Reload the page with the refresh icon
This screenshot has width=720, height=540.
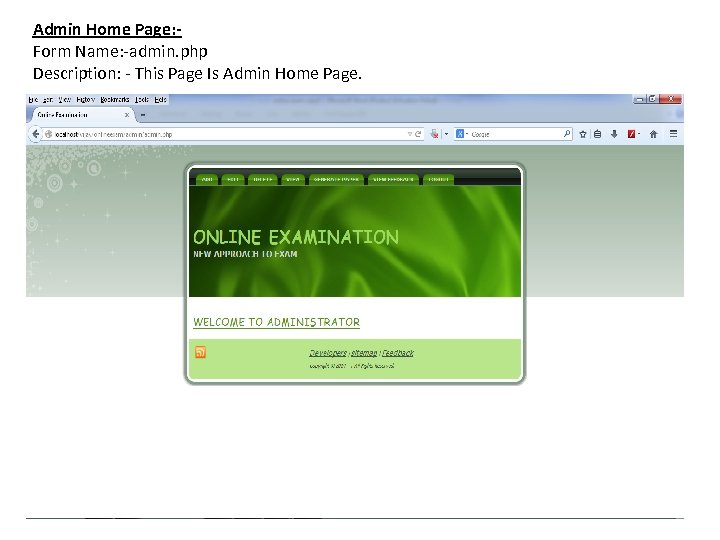click(x=418, y=134)
